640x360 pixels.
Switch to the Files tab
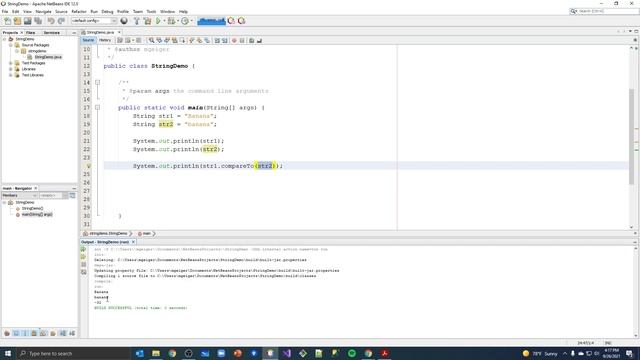click(x=31, y=33)
